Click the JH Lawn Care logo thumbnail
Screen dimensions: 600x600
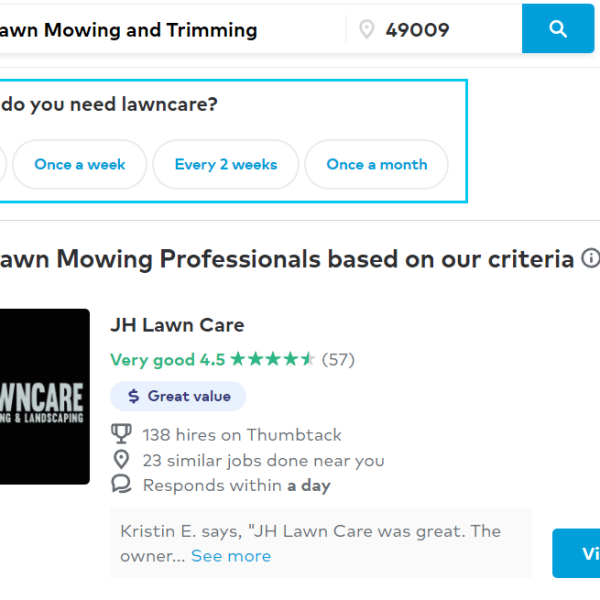pos(45,396)
